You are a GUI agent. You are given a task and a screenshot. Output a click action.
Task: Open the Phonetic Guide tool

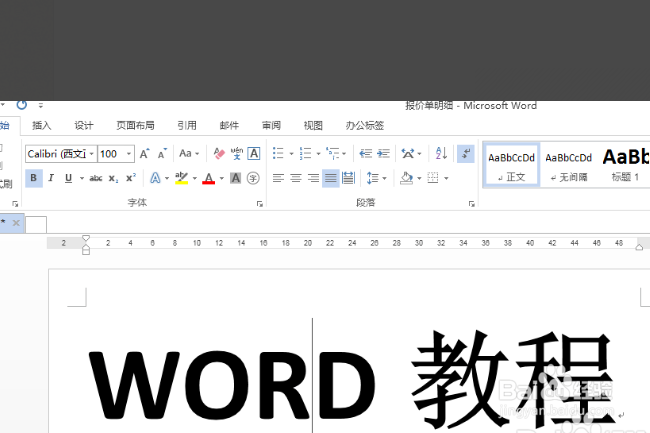point(237,154)
